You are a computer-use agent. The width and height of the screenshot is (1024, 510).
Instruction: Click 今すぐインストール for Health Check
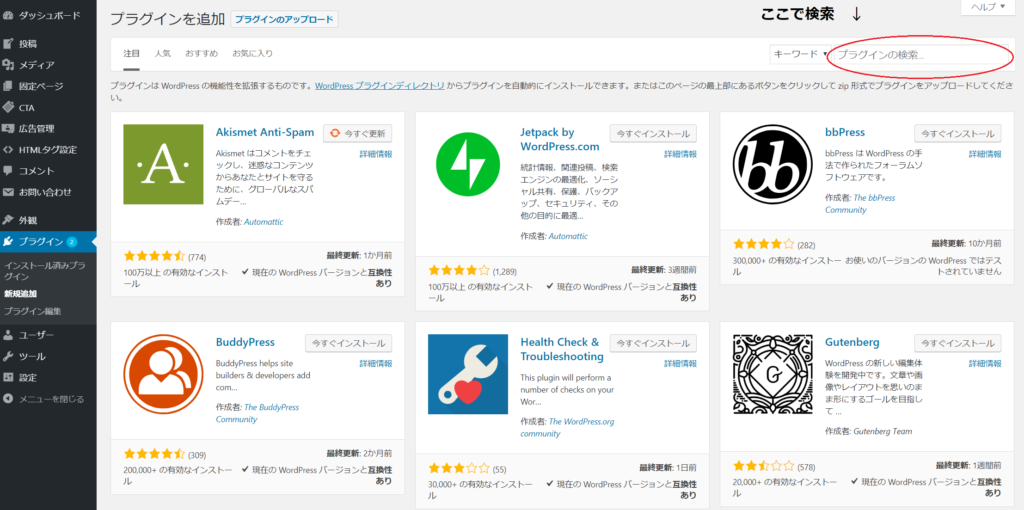click(x=653, y=343)
